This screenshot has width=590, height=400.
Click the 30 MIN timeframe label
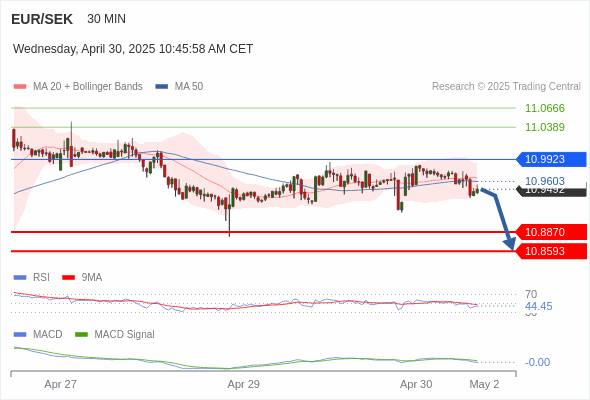pos(106,19)
